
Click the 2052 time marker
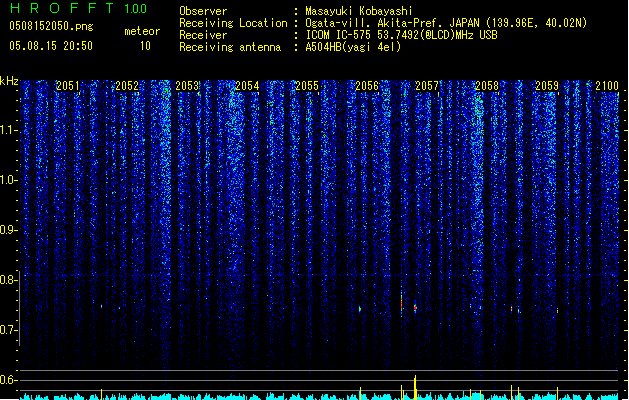click(x=127, y=85)
